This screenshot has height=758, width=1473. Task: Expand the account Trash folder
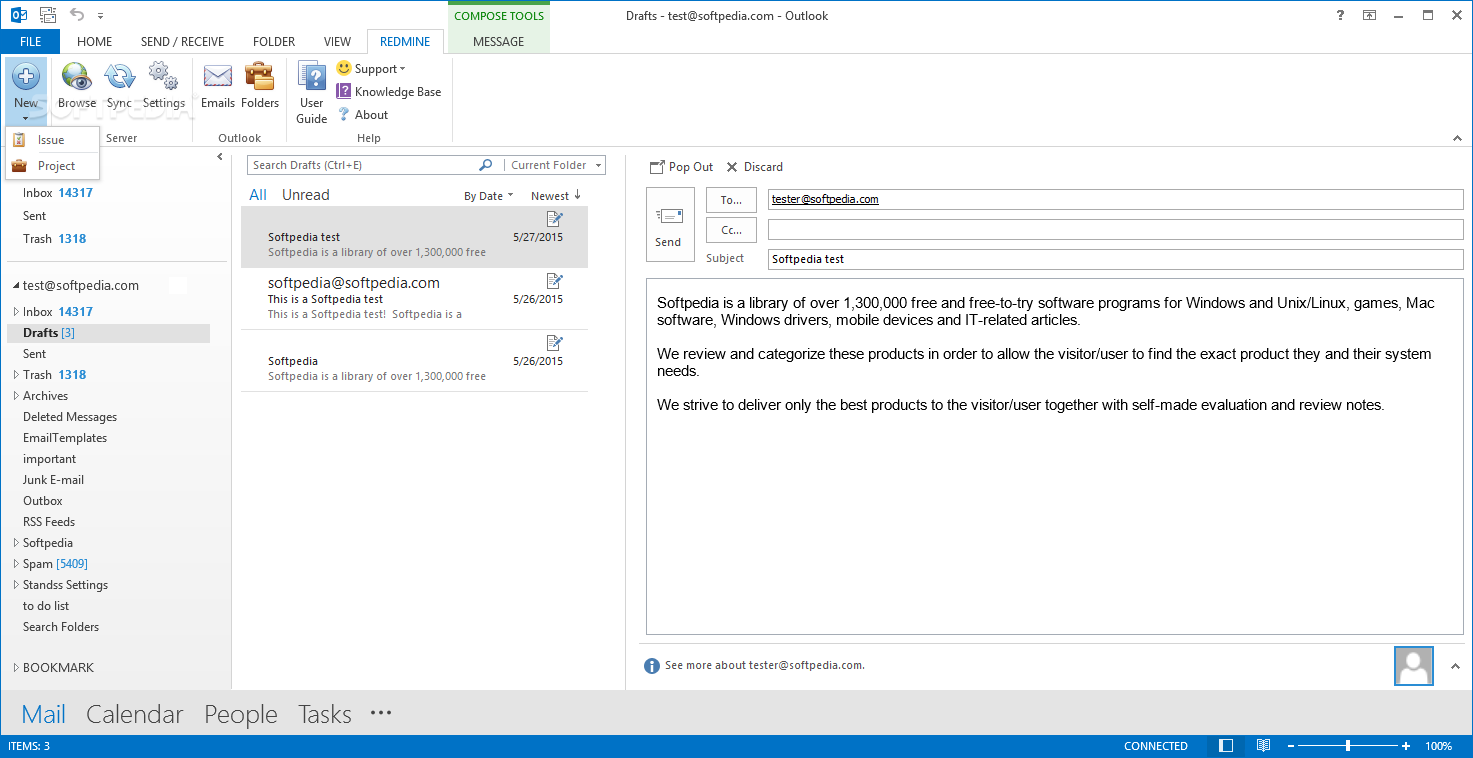16,375
